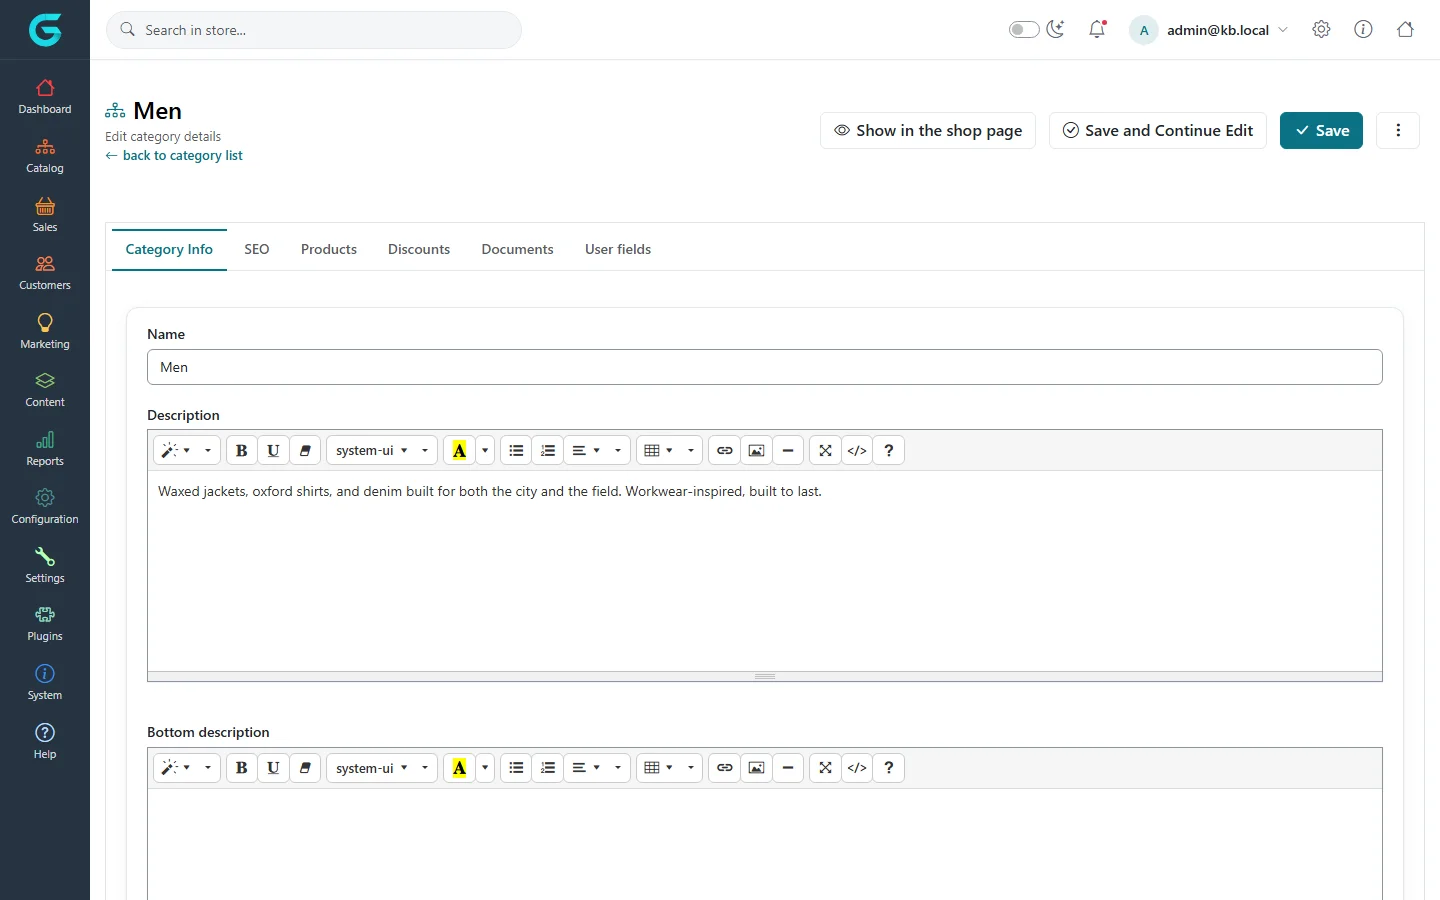
Task: Grab the Description editor resize handle
Action: [765, 677]
